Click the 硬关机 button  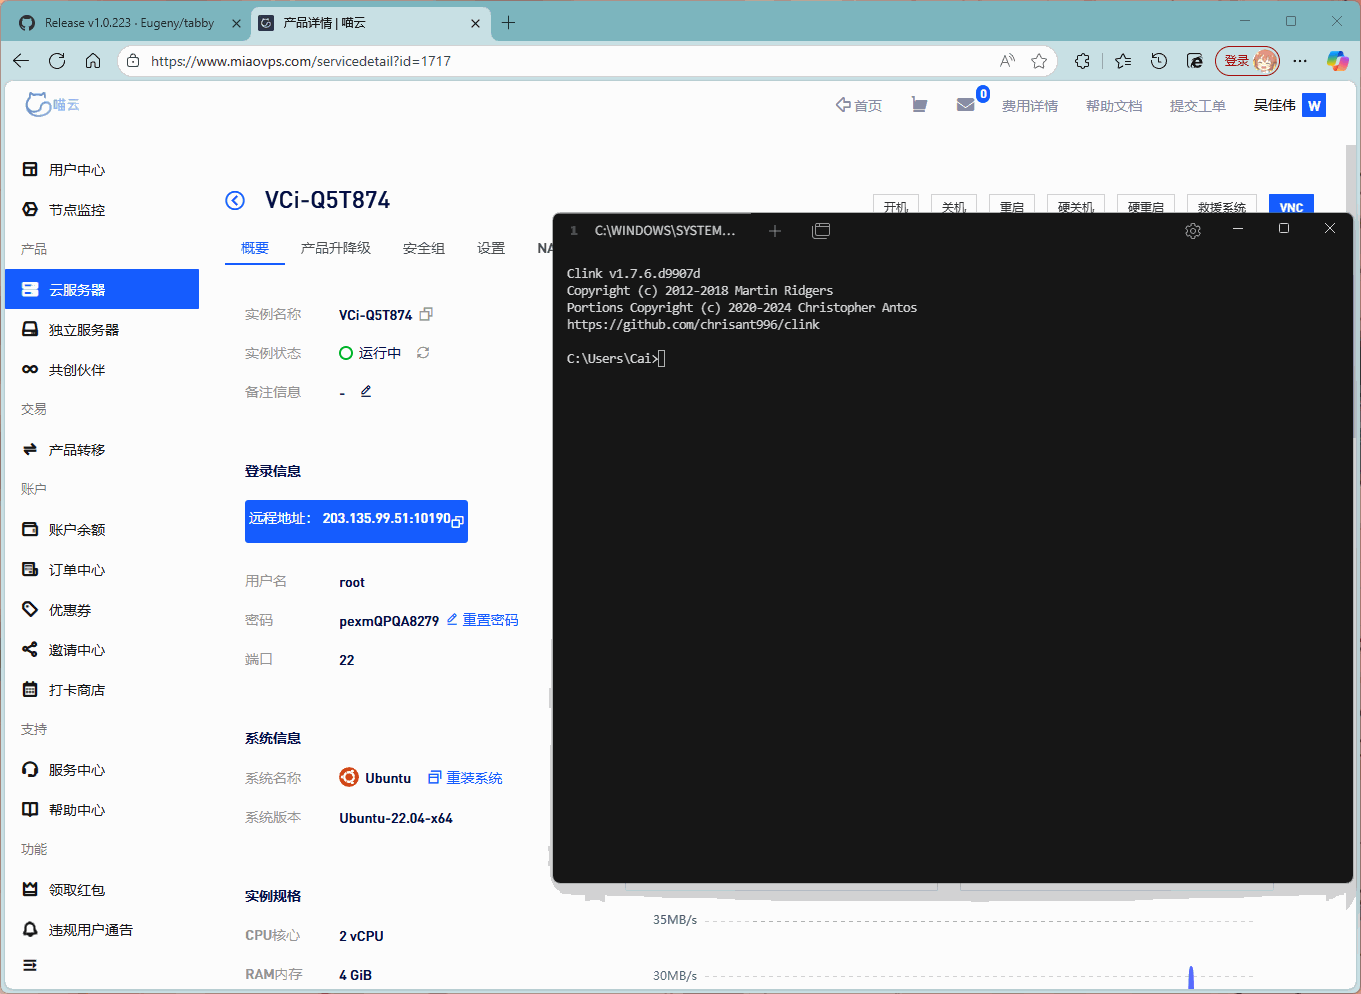click(1077, 204)
